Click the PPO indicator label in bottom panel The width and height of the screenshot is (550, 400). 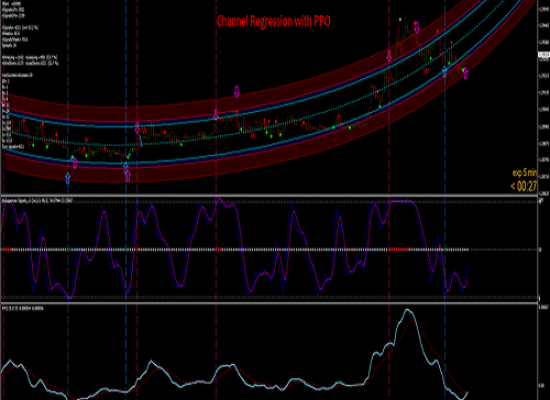[23, 308]
